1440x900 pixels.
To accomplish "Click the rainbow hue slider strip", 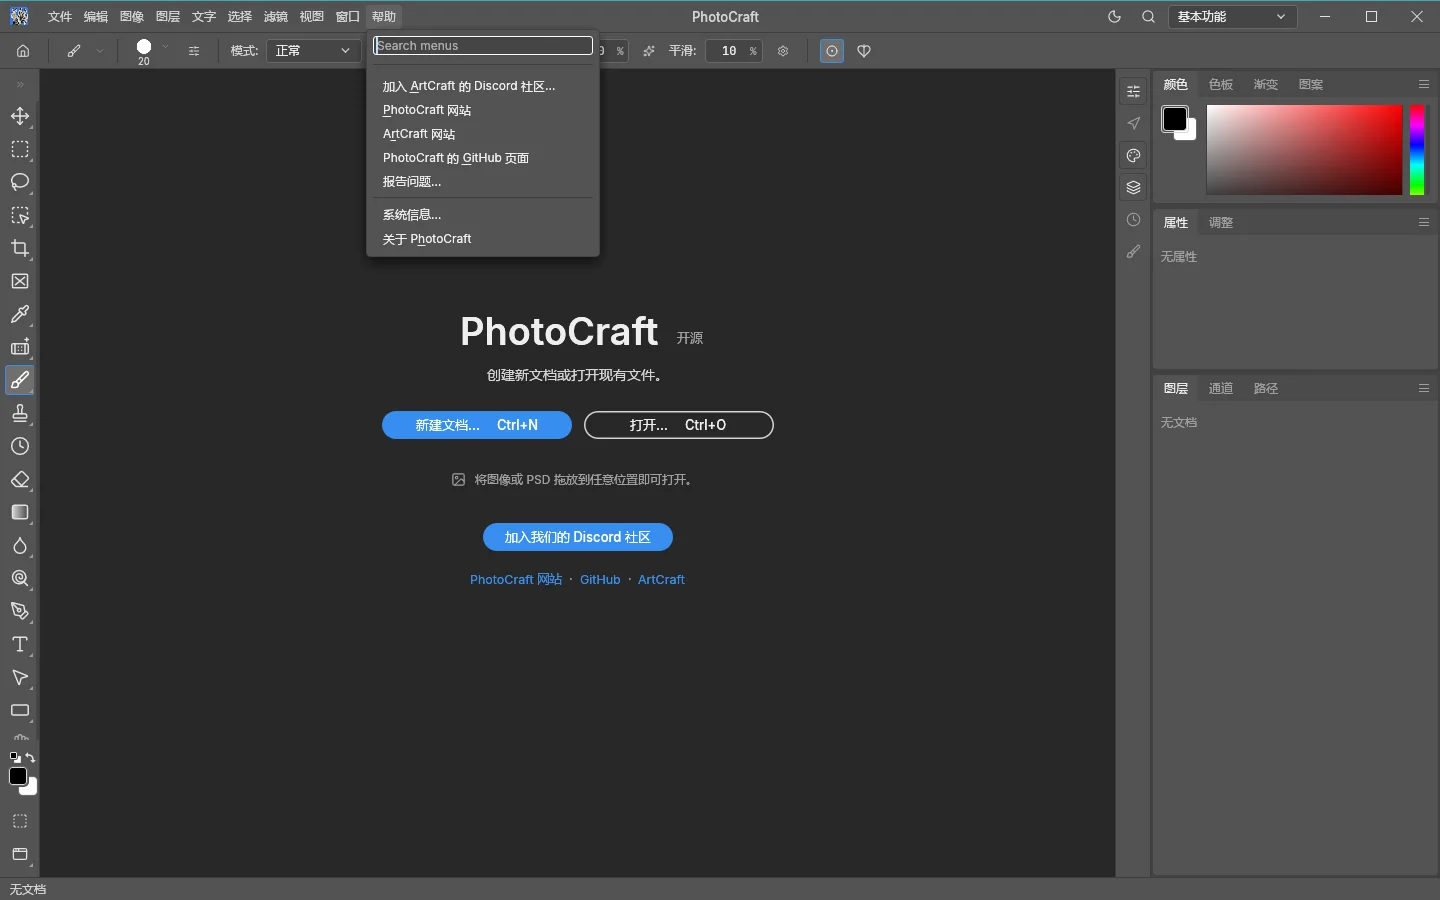I will click(x=1417, y=150).
